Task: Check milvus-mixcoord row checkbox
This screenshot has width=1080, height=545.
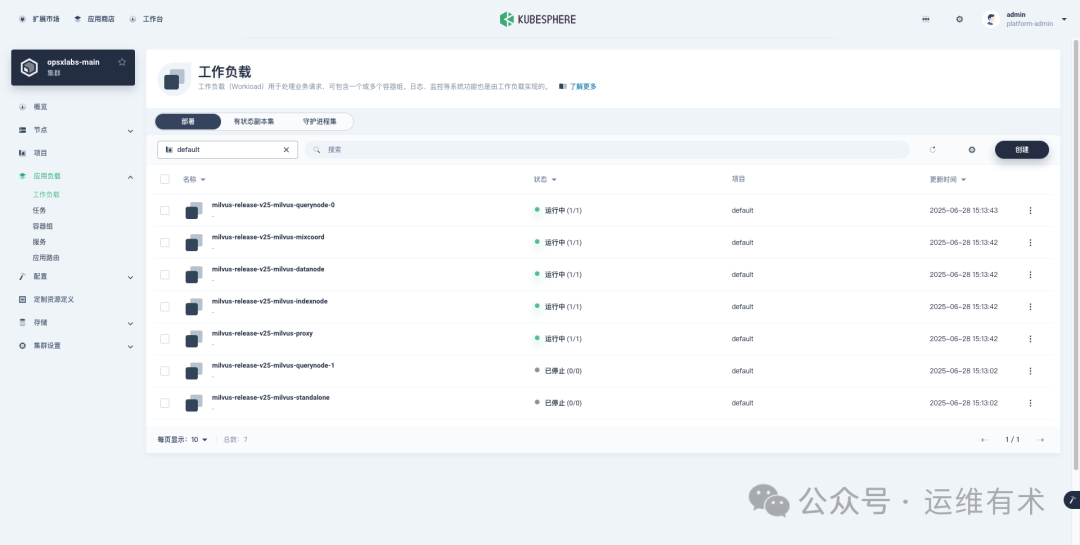Action: click(165, 243)
